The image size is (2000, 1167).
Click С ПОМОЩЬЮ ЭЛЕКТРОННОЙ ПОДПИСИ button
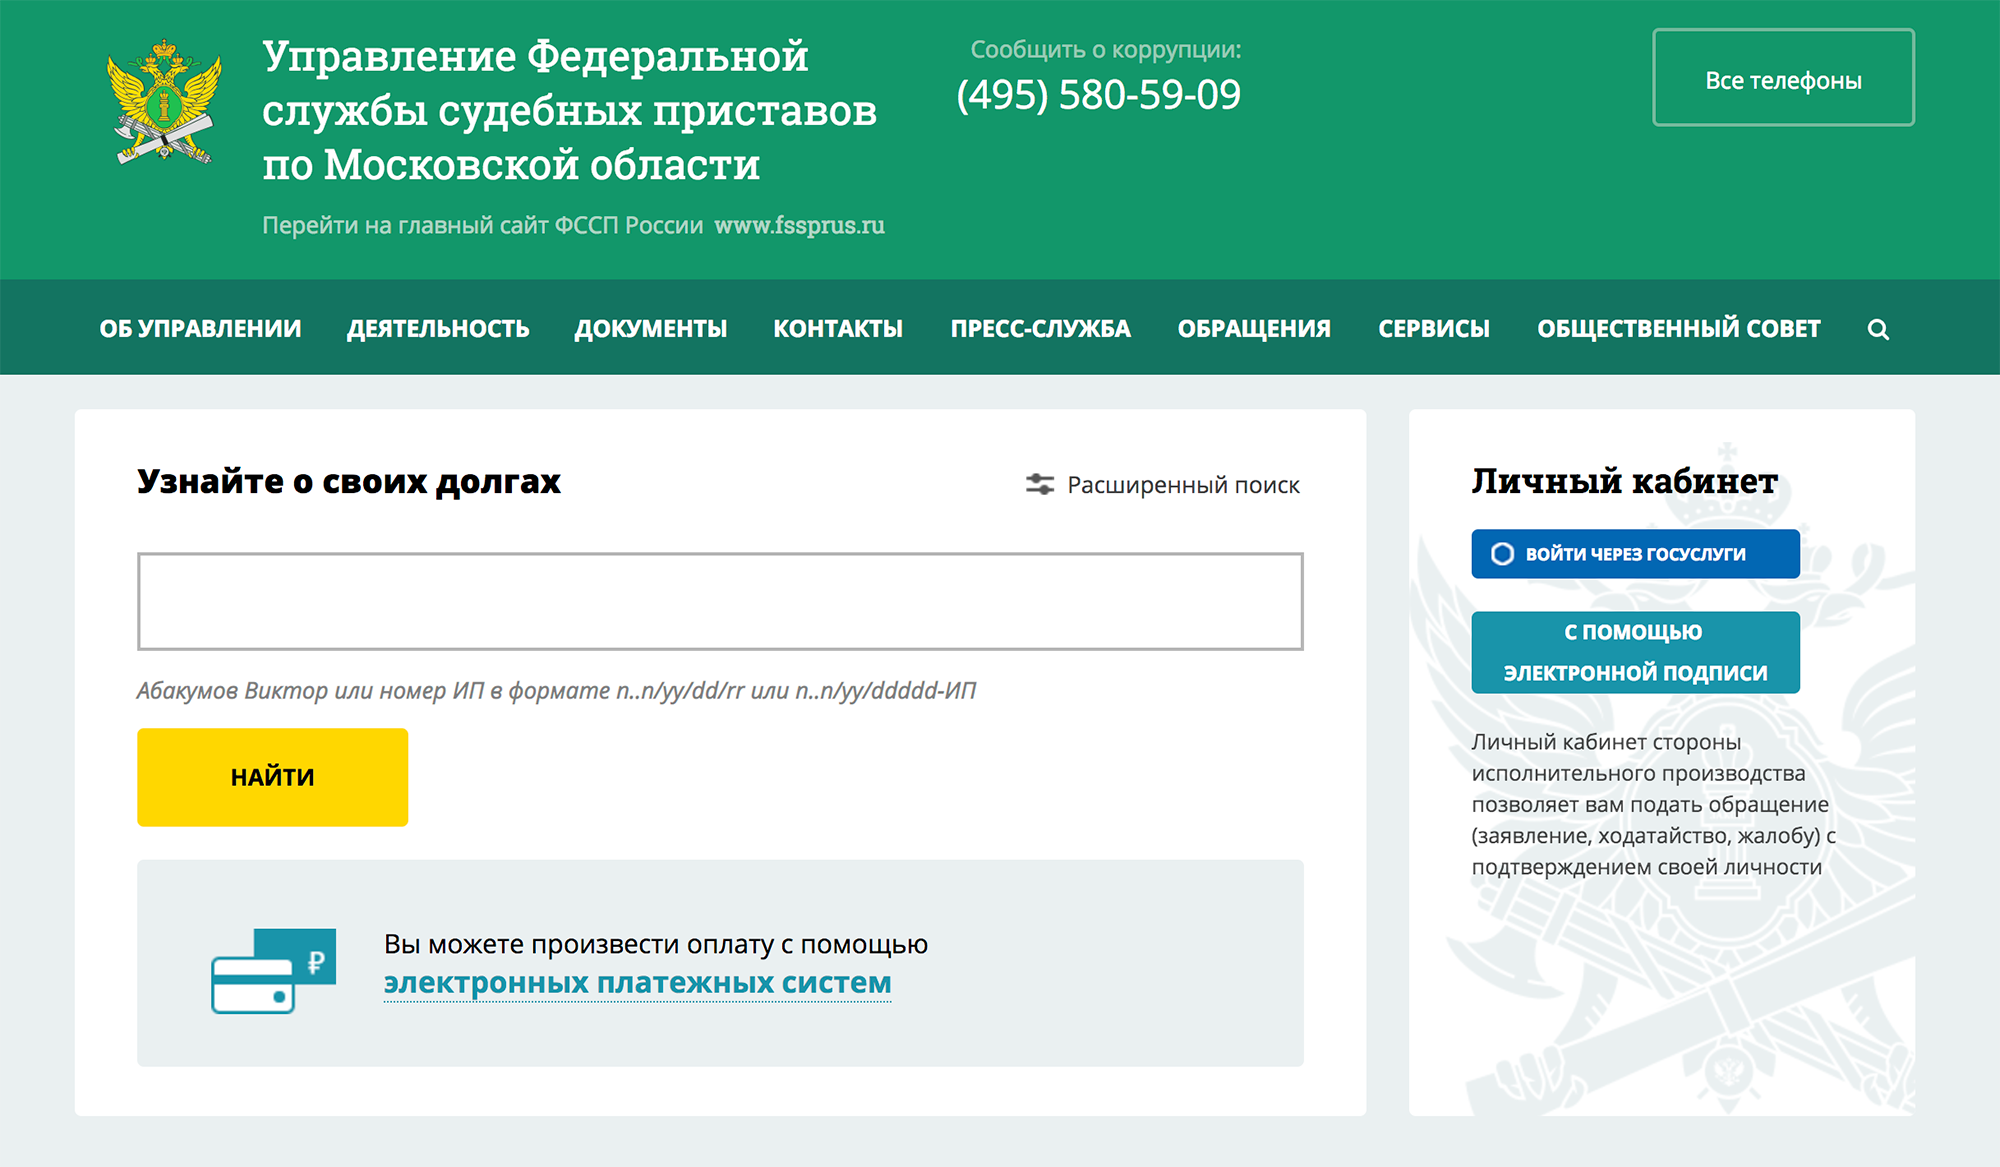(x=1635, y=652)
